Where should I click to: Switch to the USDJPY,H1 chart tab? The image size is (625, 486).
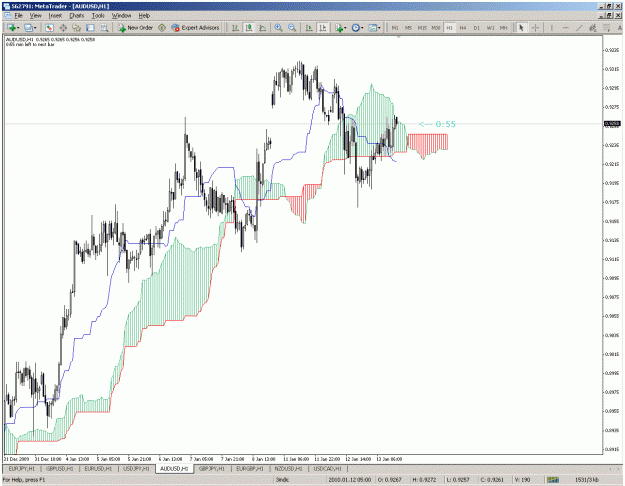(136, 468)
